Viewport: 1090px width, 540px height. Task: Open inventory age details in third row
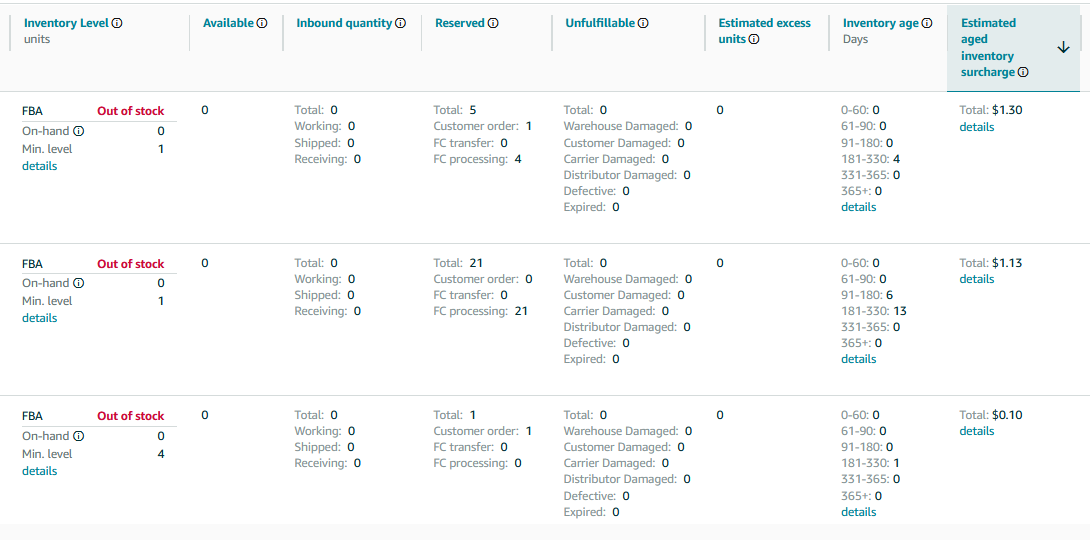pos(859,512)
